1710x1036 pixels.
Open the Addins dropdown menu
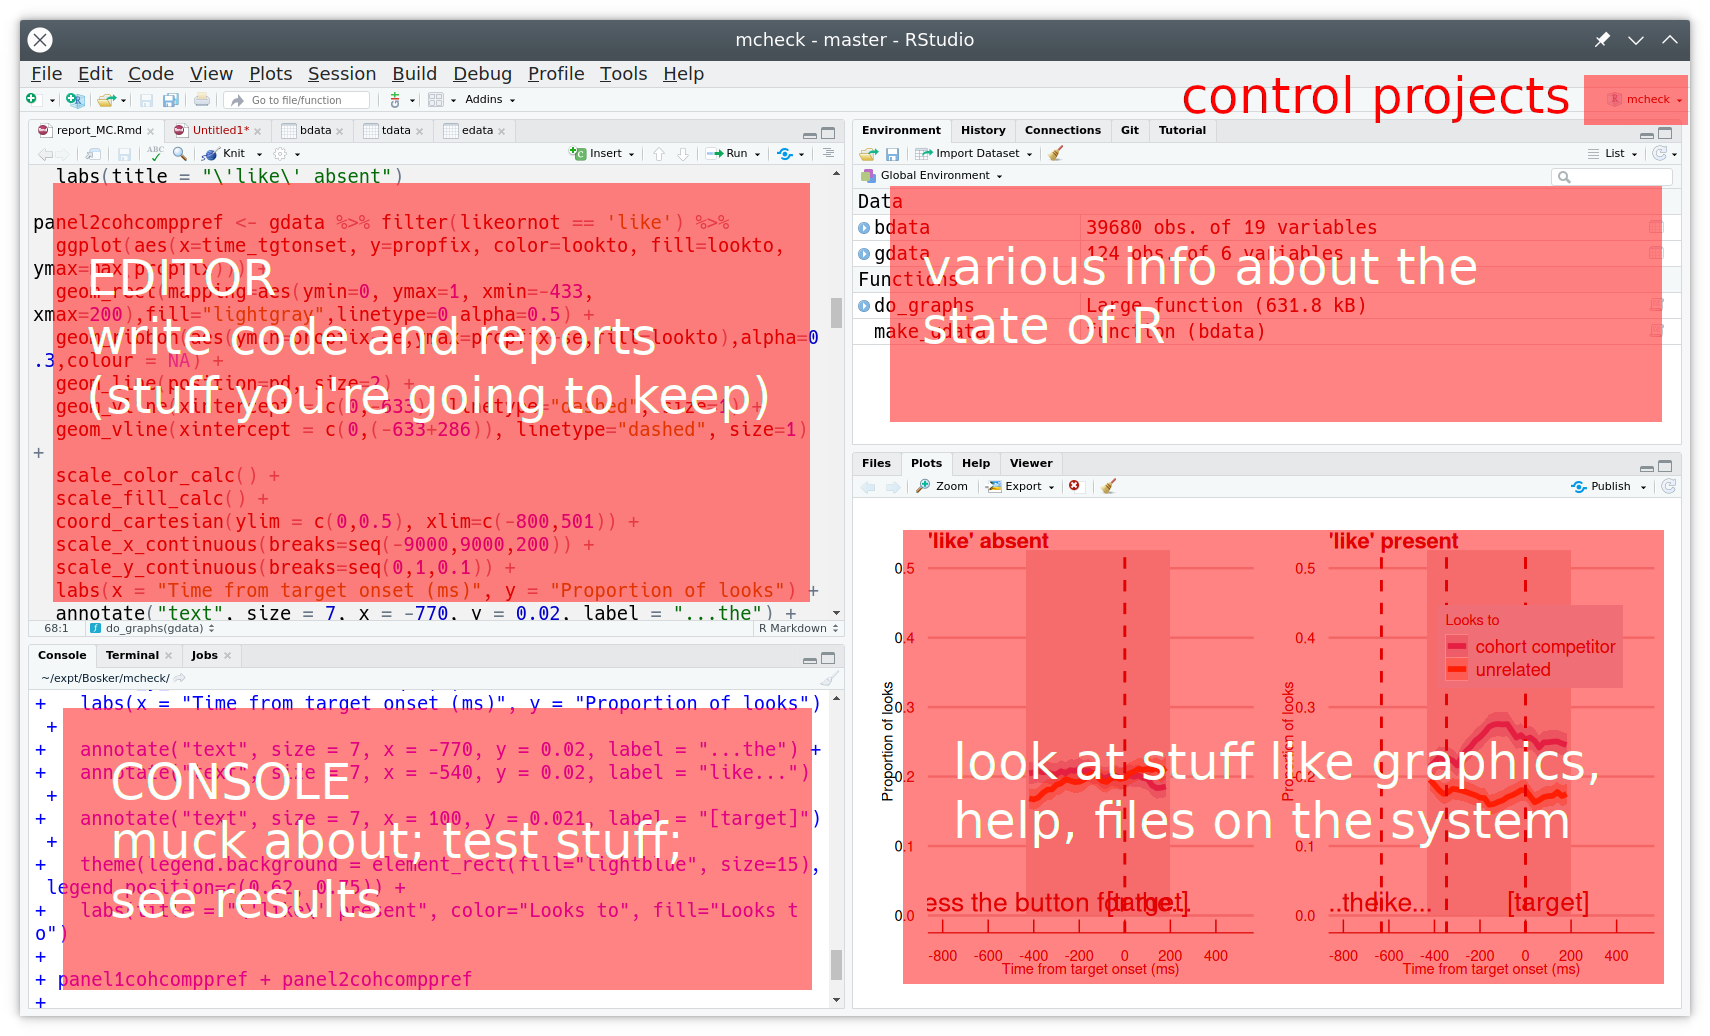490,100
